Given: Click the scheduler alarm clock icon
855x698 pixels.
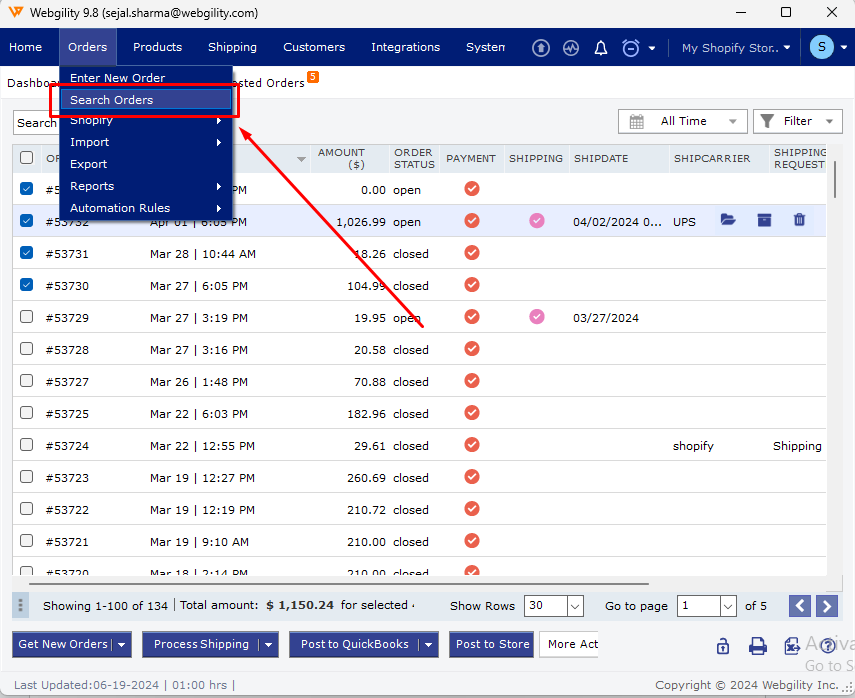Looking at the screenshot, I should [630, 48].
